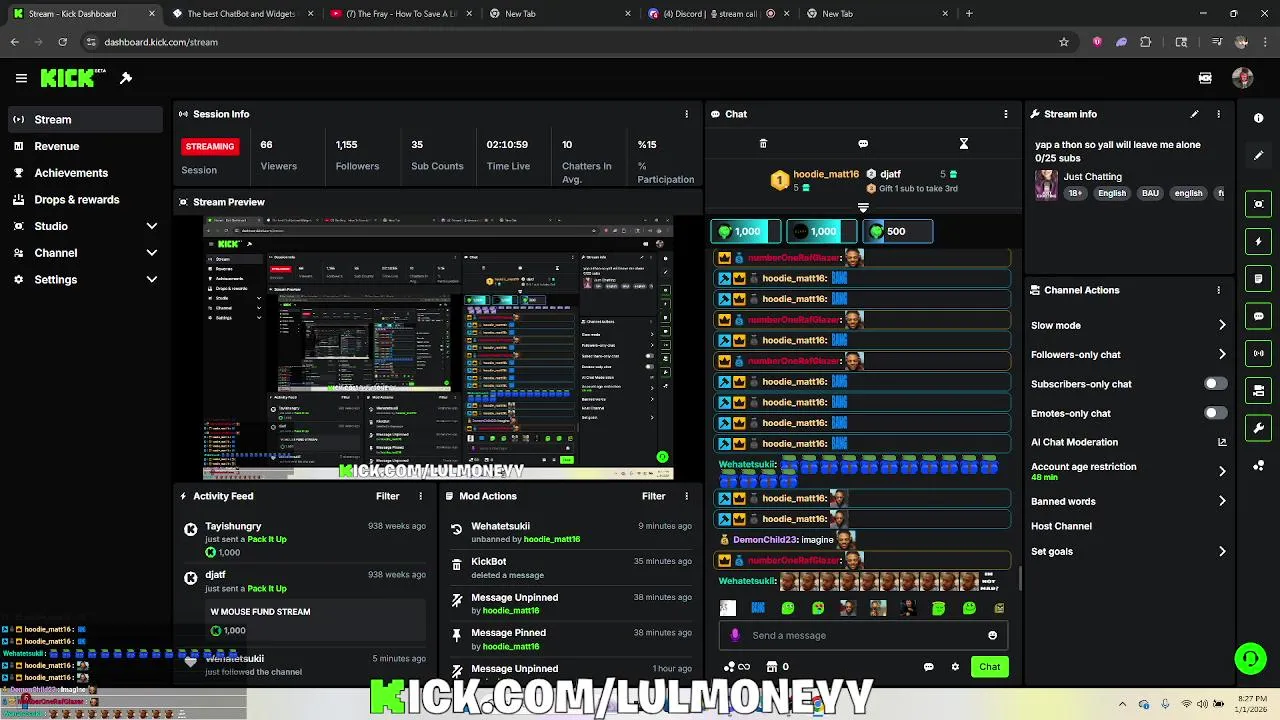This screenshot has width=1280, height=720.
Task: Click the wrench icon in right sidebar
Action: point(1259,428)
